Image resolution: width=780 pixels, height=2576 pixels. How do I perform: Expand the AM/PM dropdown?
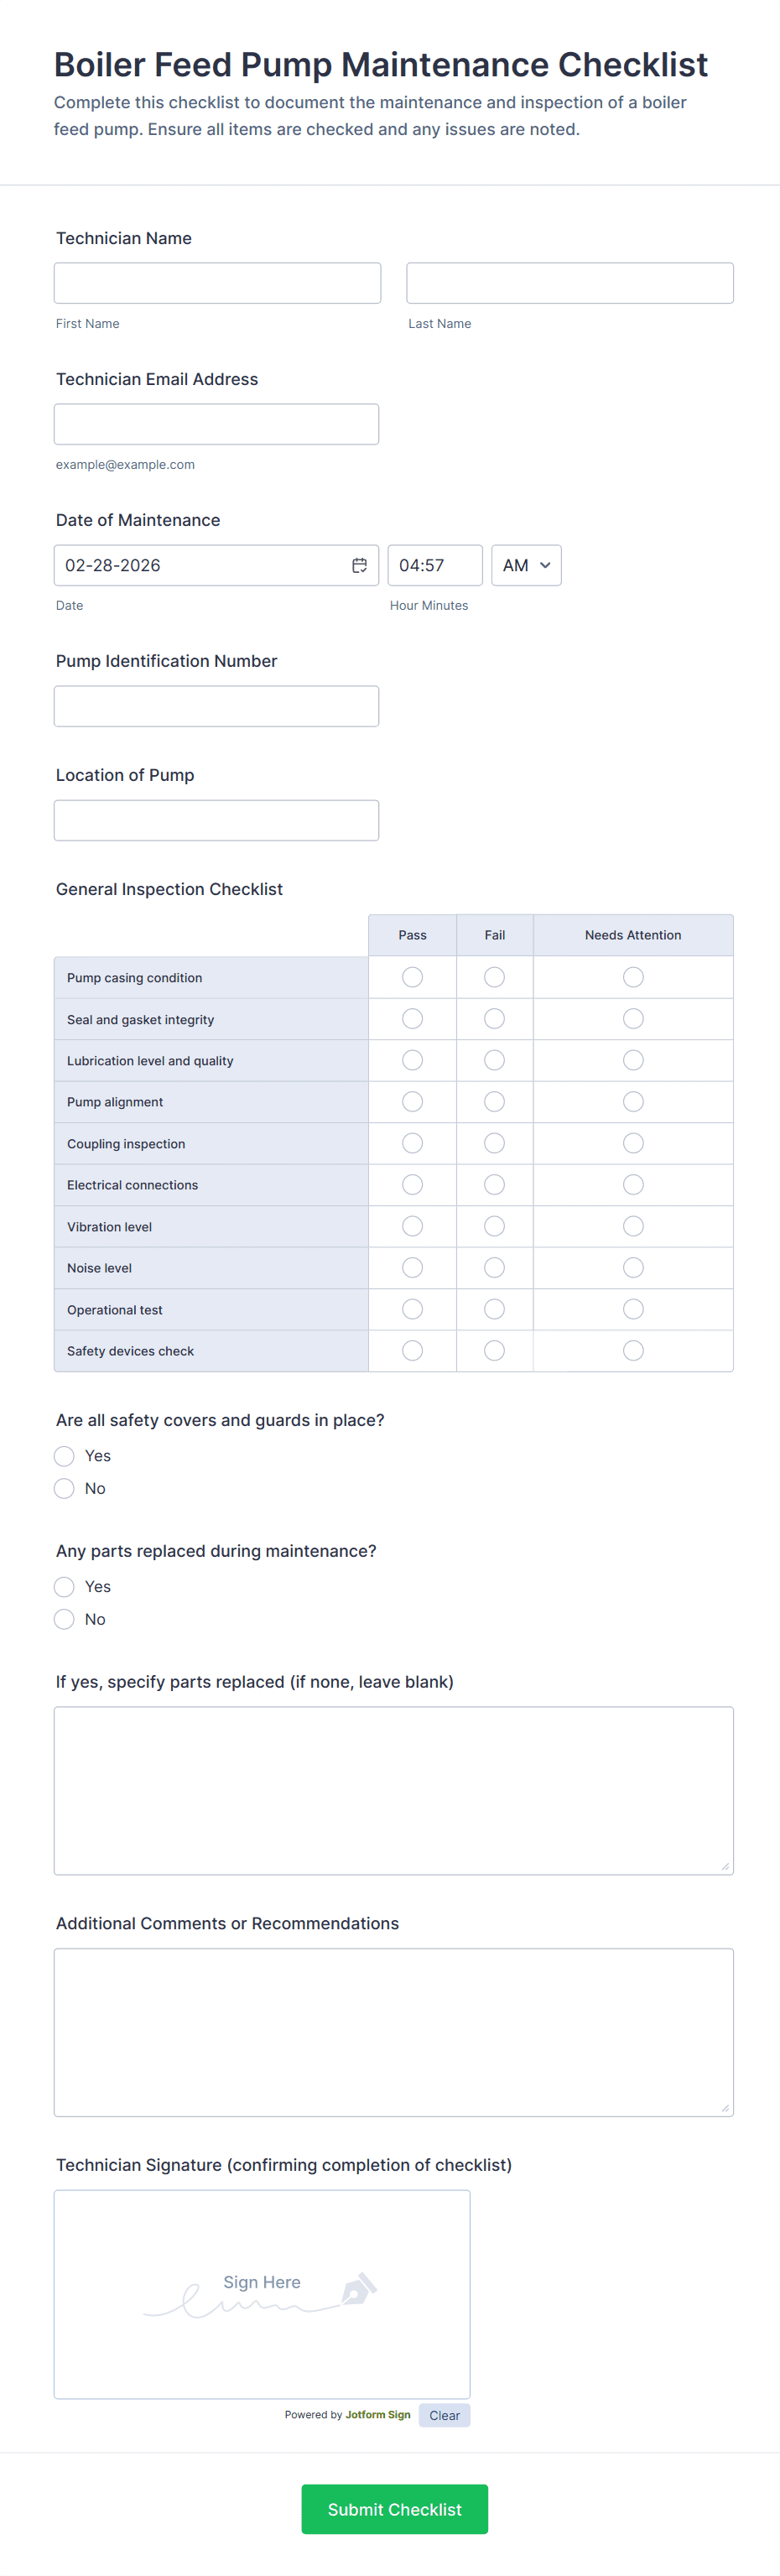click(x=526, y=566)
